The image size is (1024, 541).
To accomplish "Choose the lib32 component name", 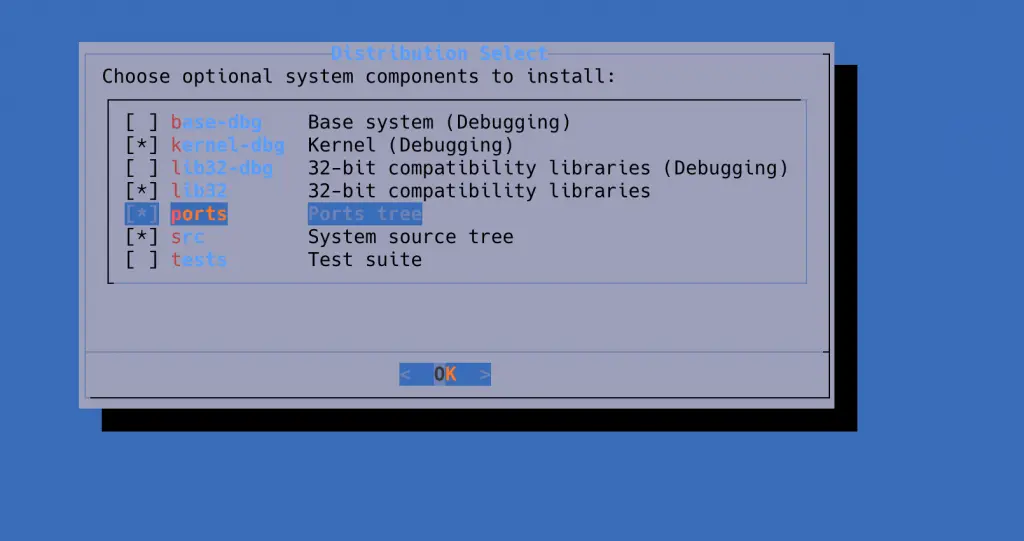I will tap(199, 191).
